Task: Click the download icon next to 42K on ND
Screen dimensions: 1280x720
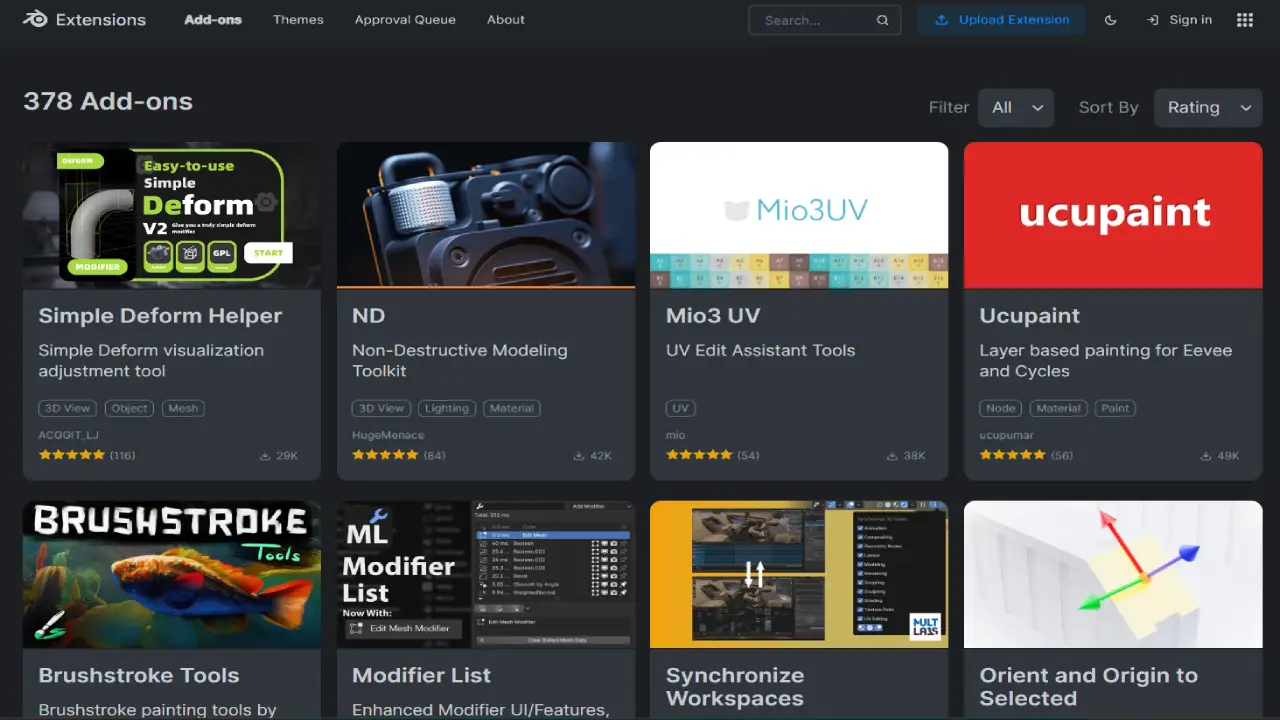Action: click(578, 455)
